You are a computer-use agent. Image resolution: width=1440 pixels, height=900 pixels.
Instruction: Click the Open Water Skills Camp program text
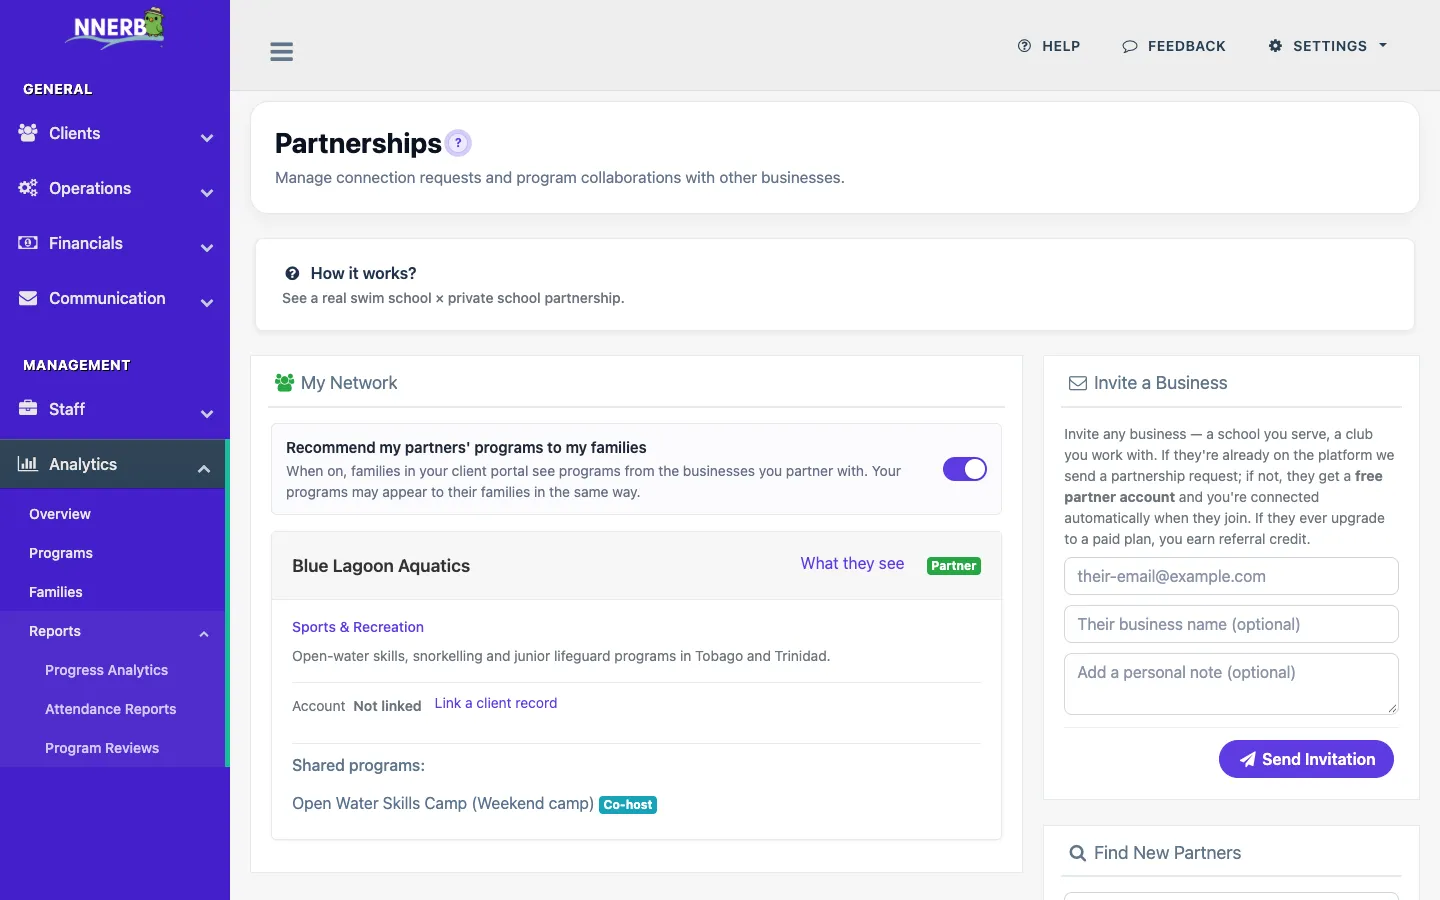pos(443,804)
